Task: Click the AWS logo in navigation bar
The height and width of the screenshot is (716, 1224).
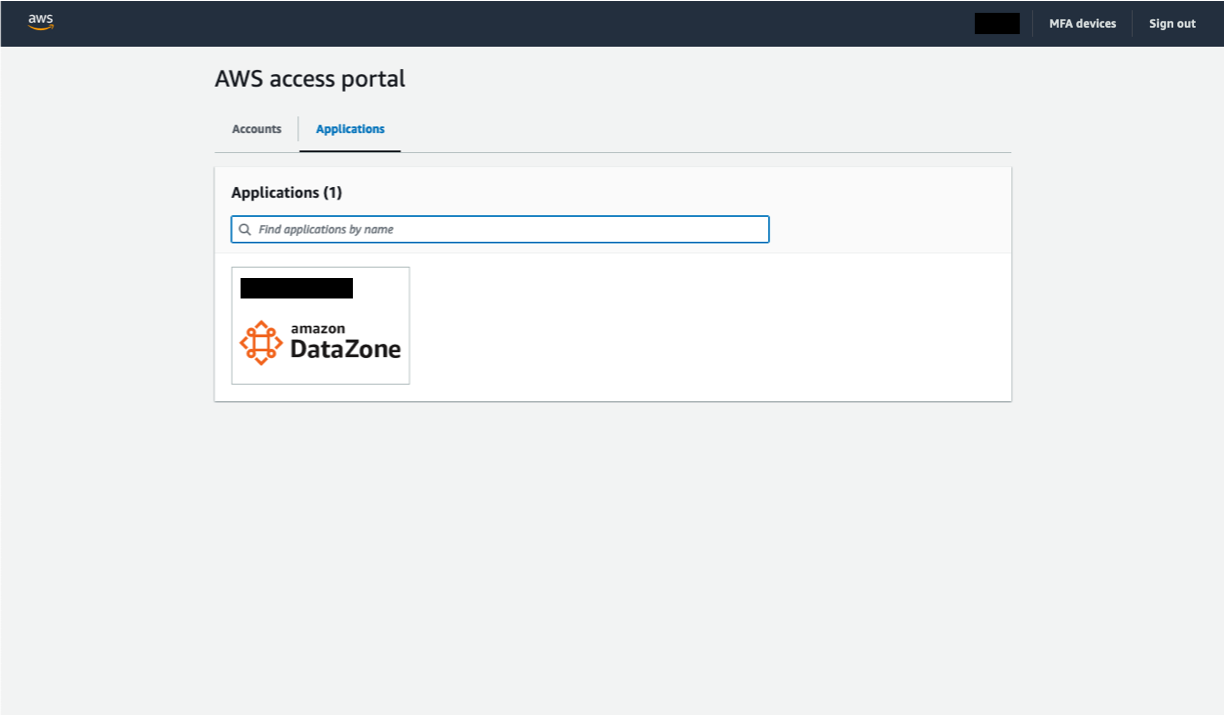Action: (38, 21)
